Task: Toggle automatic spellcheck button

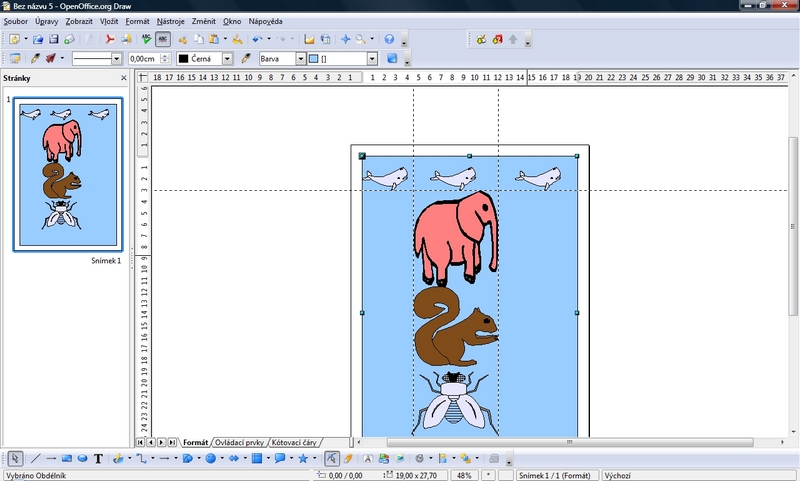Action: pyautogui.click(x=163, y=40)
